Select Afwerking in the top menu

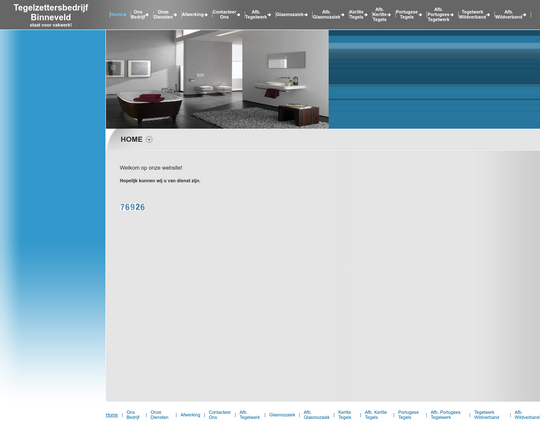point(193,14)
